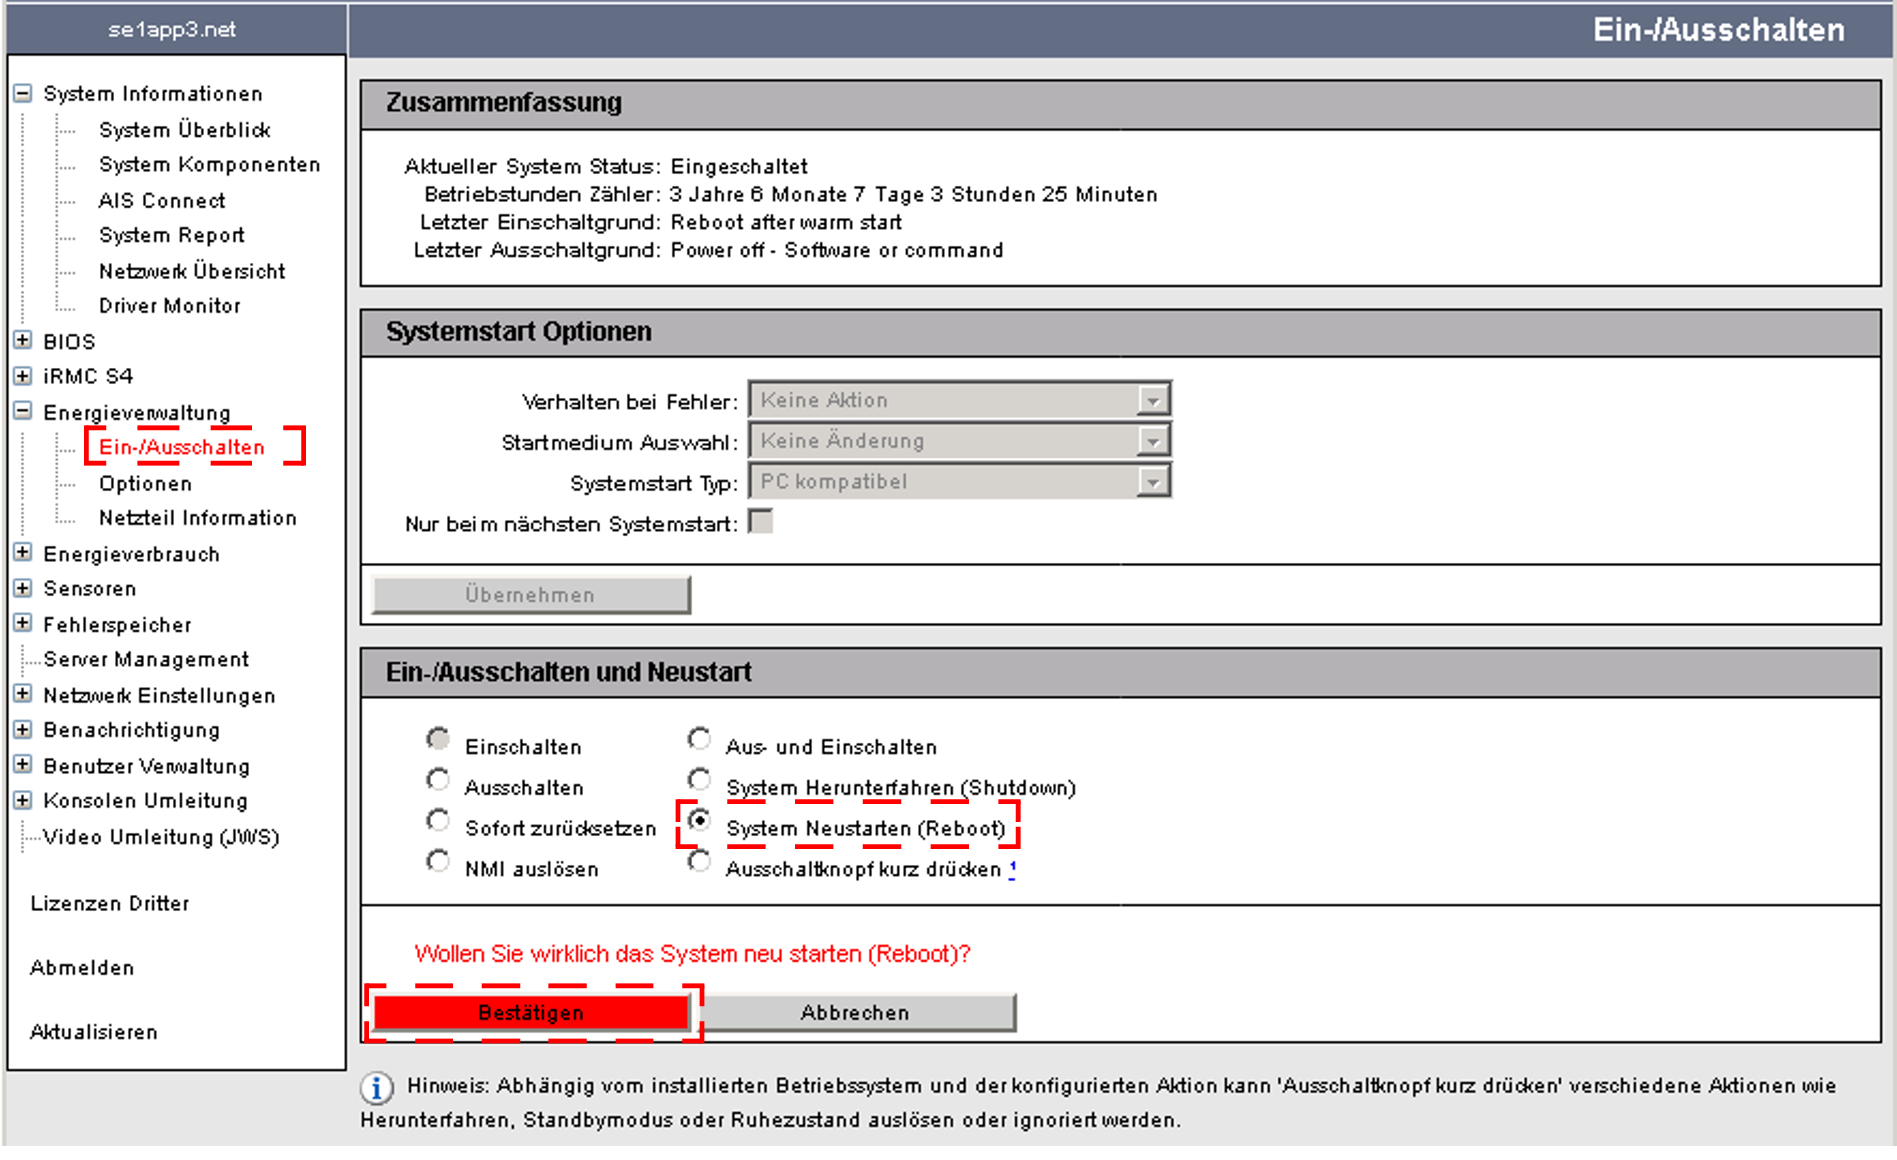The image size is (1897, 1160).
Task: Click the red Bestätigen button
Action: 531,1013
